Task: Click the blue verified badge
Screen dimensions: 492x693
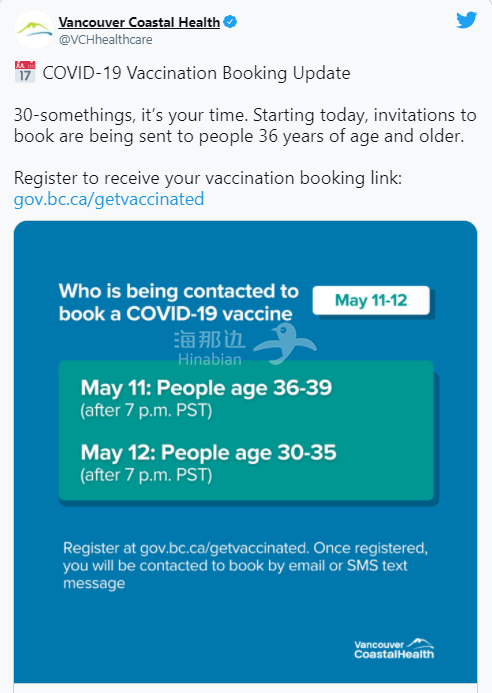Action: pos(230,22)
